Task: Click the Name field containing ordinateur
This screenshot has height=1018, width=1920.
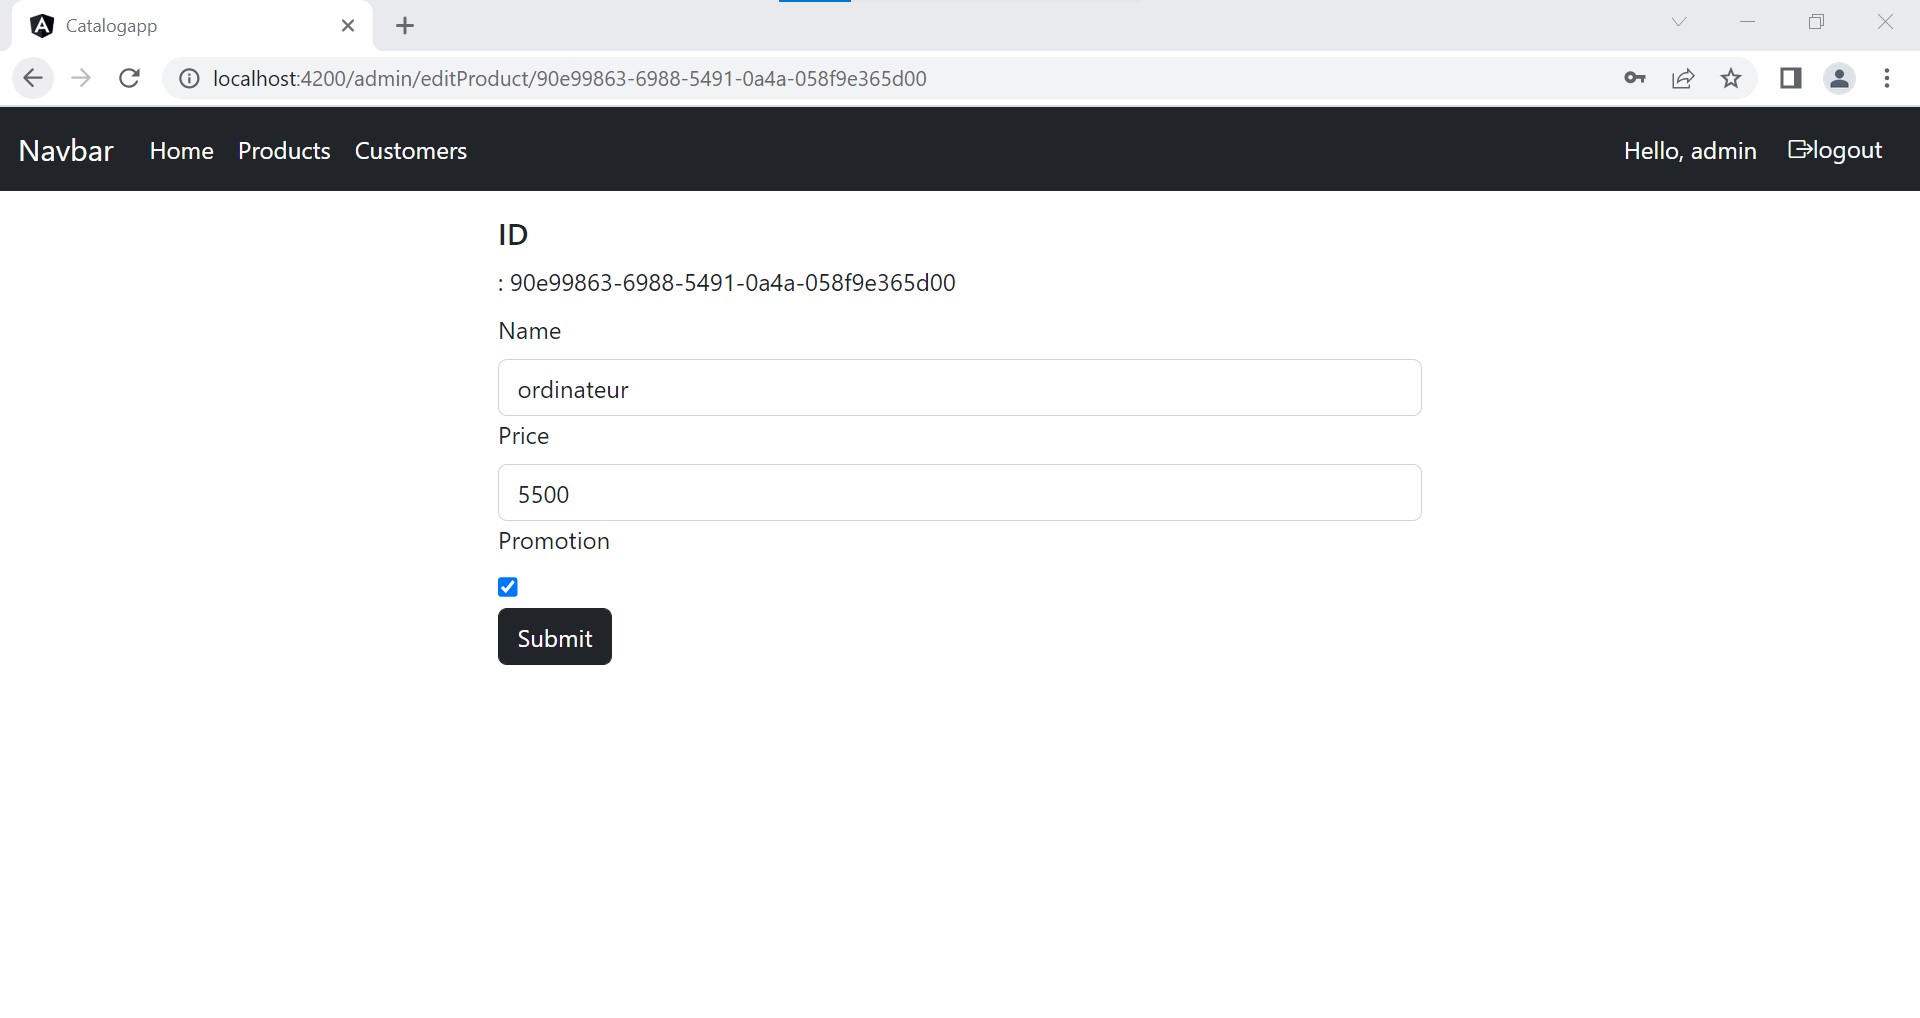Action: coord(960,388)
